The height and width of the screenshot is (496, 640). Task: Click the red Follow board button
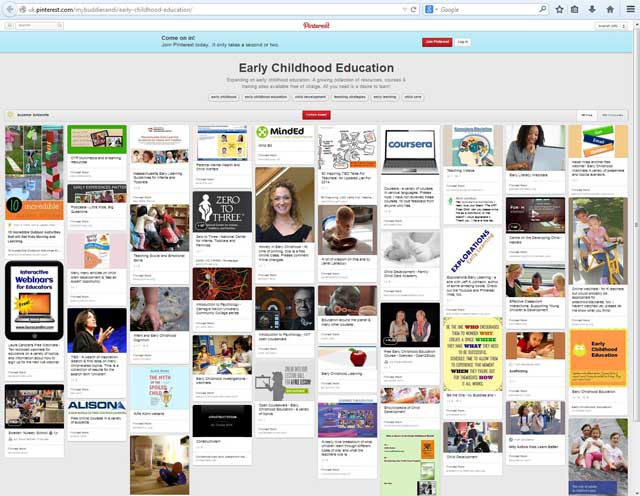point(315,115)
